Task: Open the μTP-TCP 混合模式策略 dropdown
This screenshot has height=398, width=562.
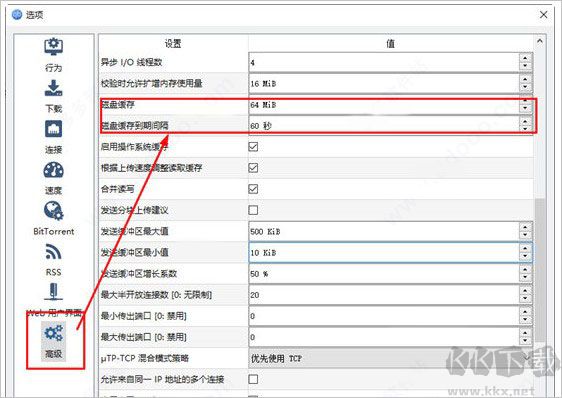Action: pos(391,358)
